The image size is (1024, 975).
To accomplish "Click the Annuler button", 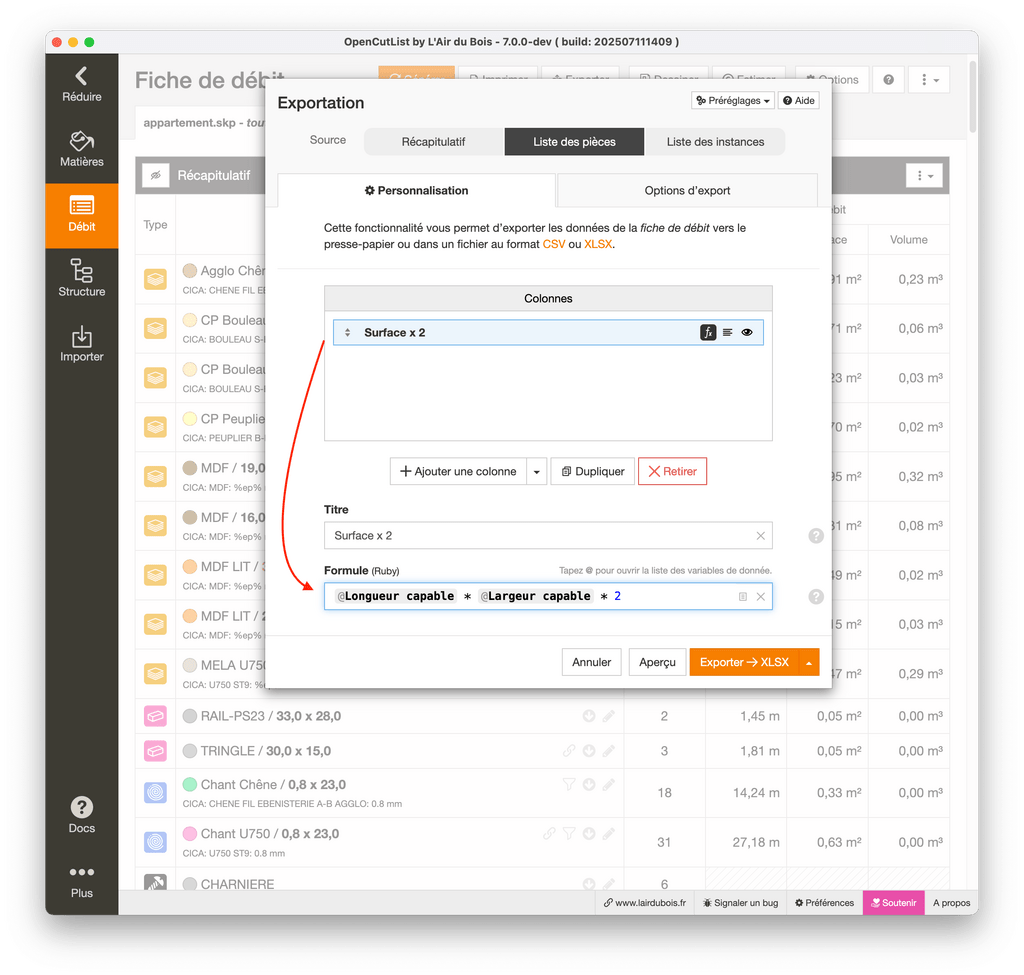I will point(592,662).
